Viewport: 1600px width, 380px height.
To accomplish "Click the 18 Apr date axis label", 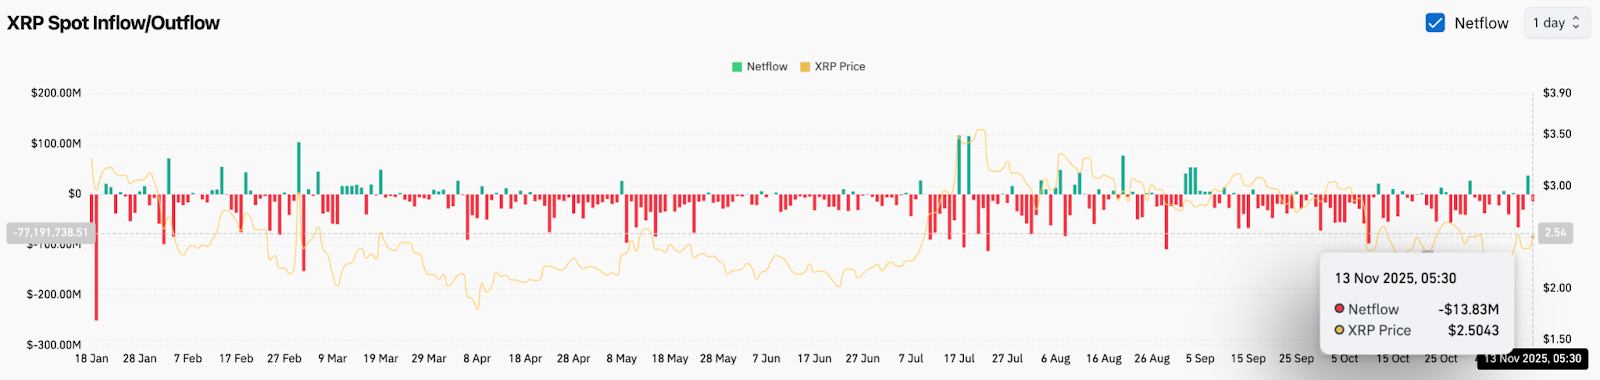I will pos(525,358).
